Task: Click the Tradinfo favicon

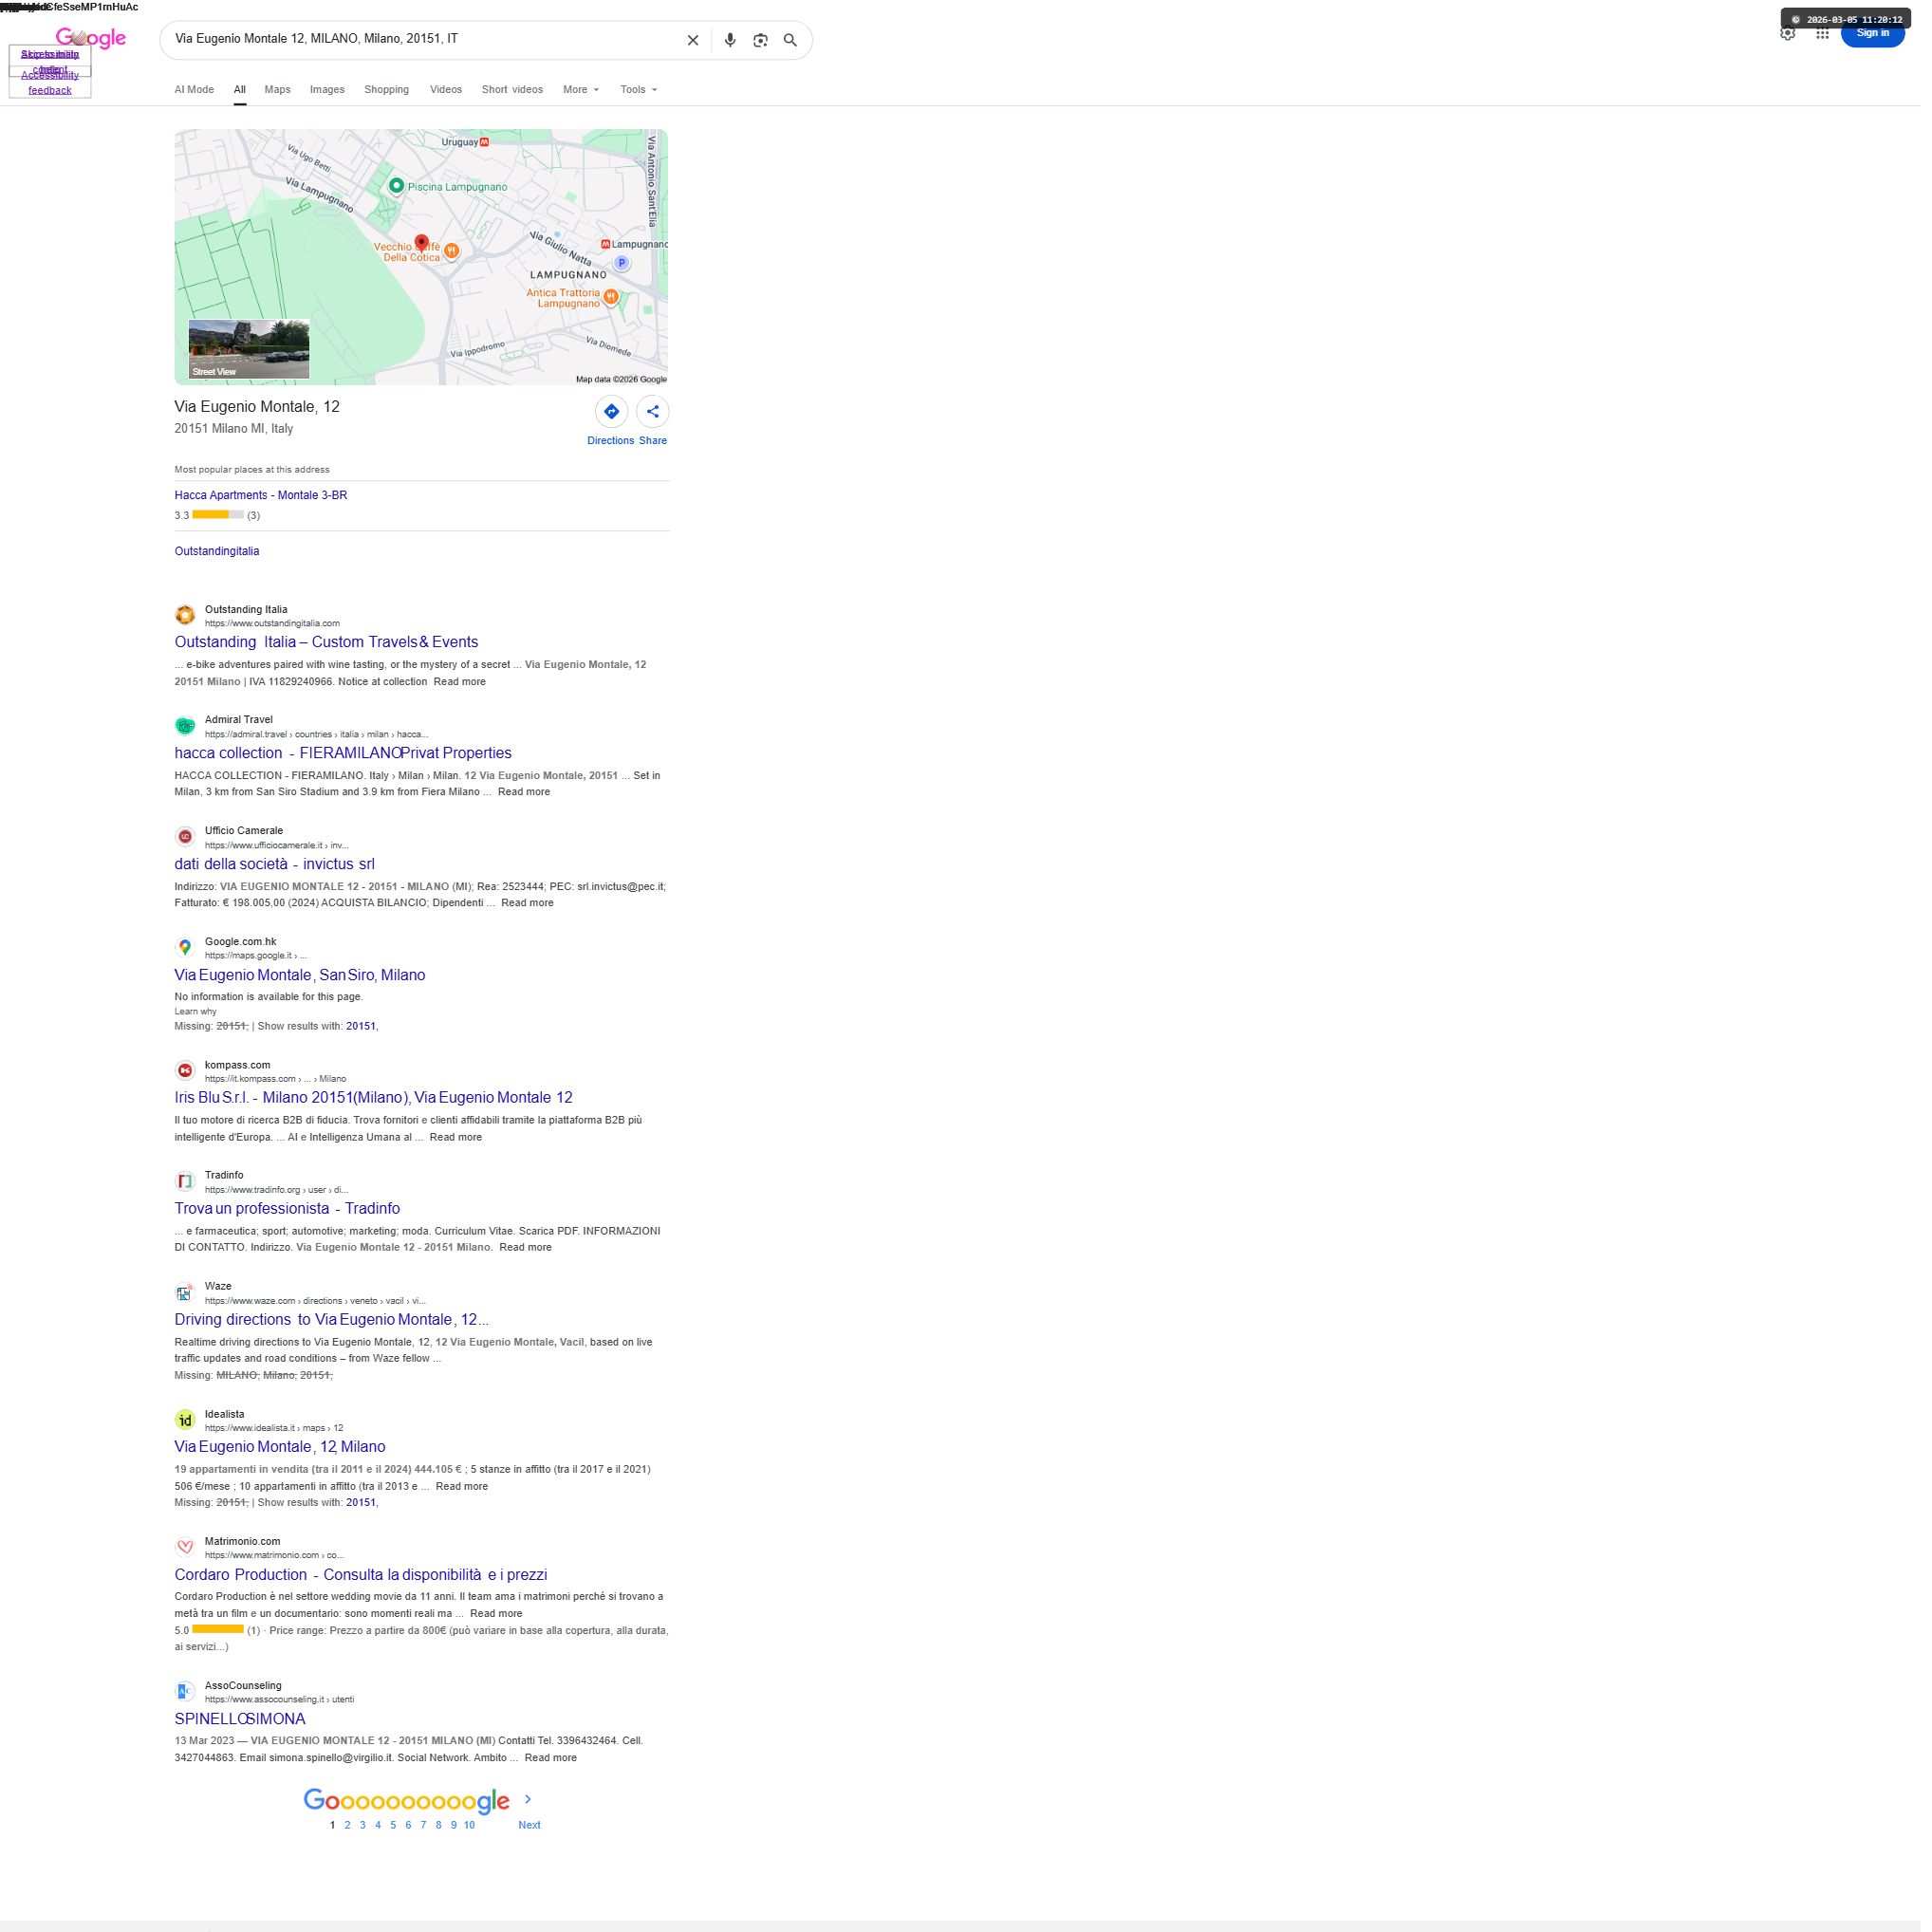Action: click(x=186, y=1188)
